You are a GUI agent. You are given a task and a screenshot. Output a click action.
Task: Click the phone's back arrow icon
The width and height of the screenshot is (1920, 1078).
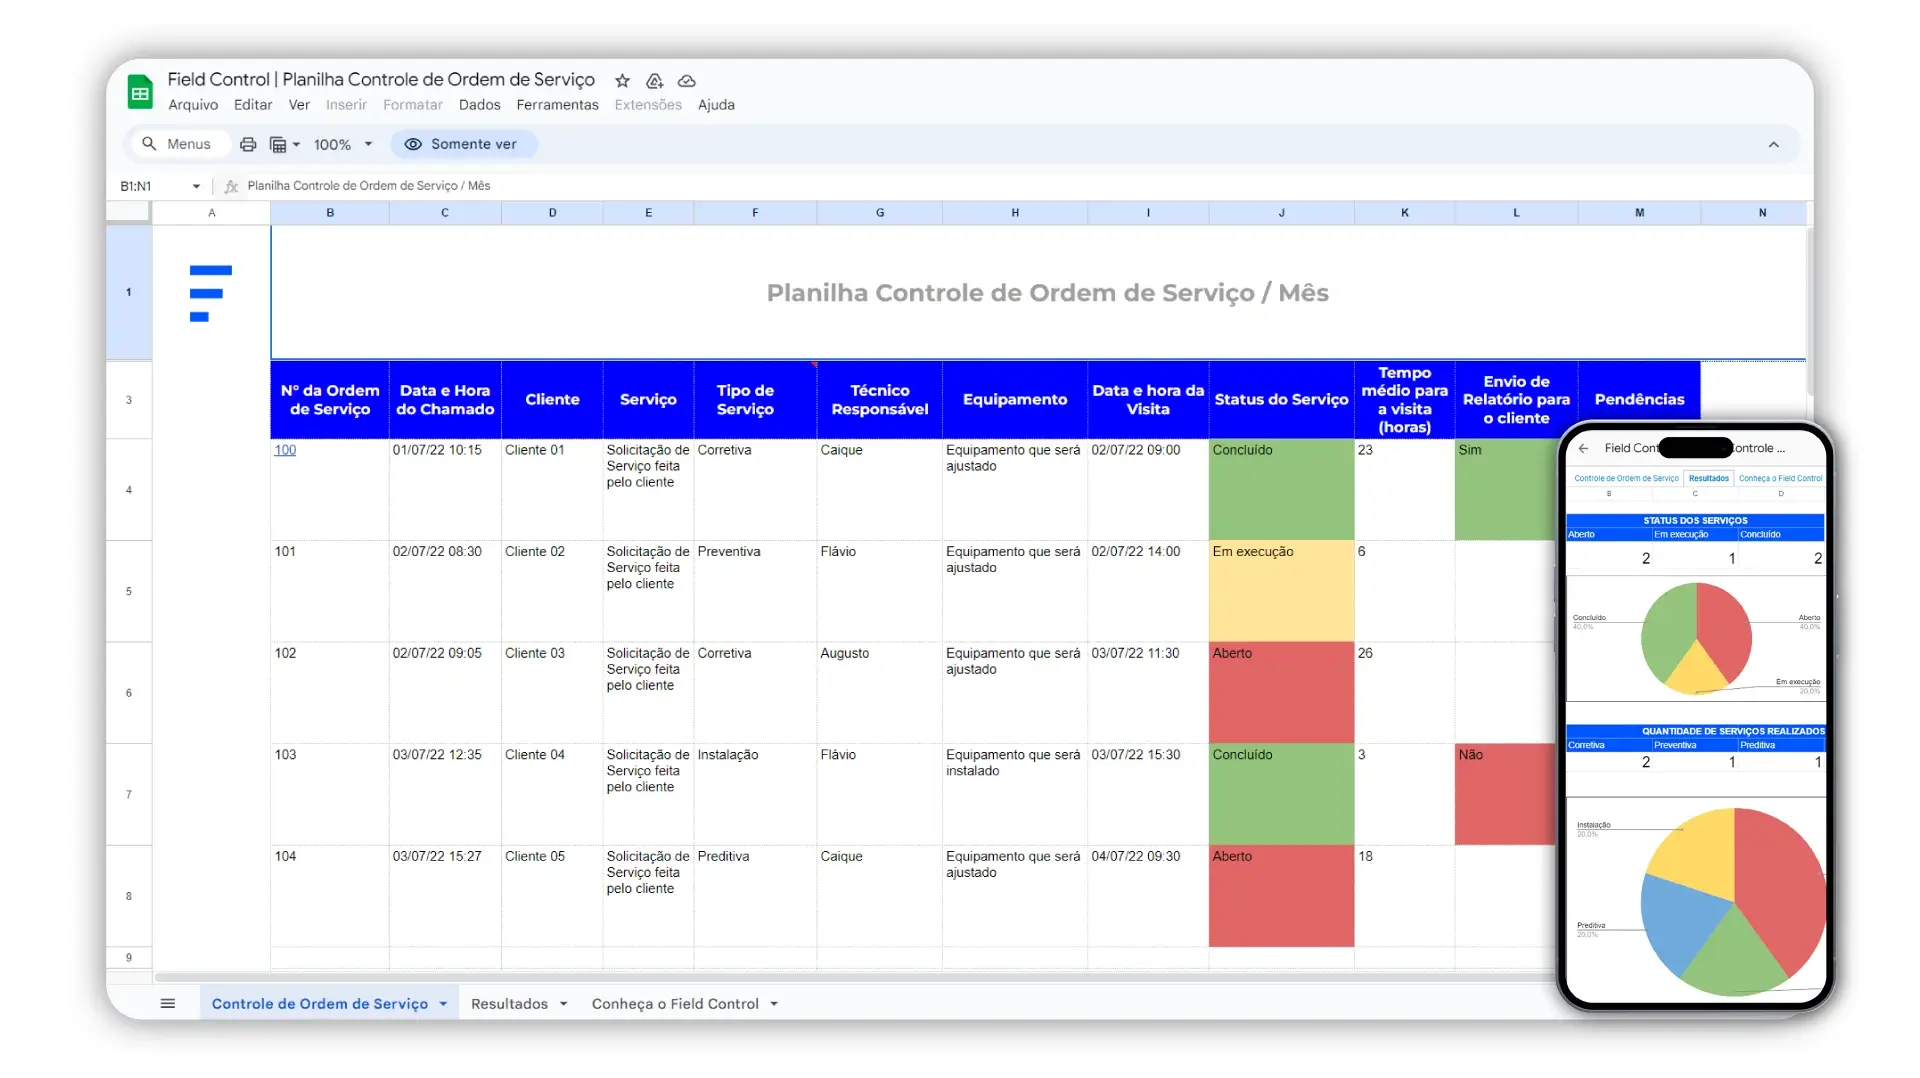pyautogui.click(x=1583, y=448)
